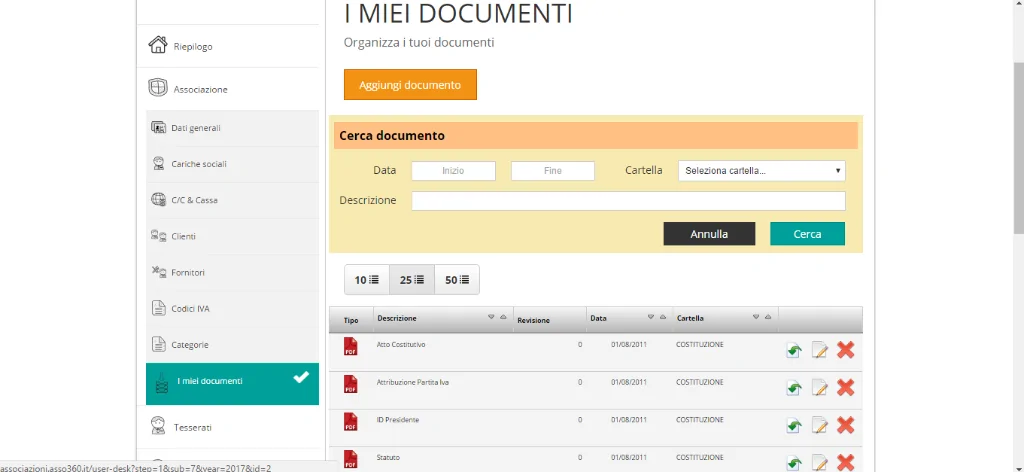Sort Cartella column descending
This screenshot has height=472, width=1024.
(x=756, y=317)
